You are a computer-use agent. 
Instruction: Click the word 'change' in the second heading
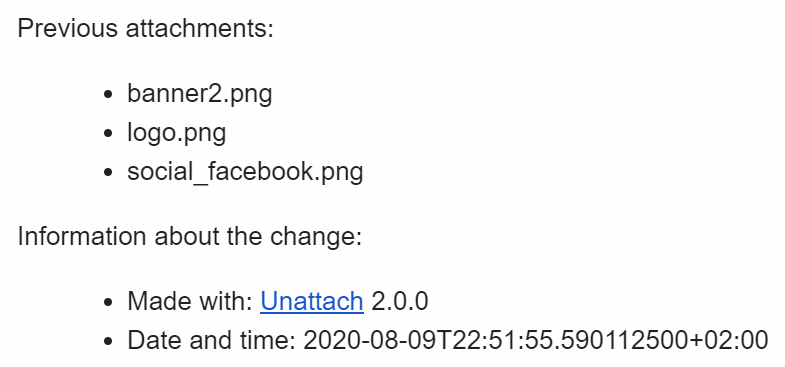coord(312,237)
